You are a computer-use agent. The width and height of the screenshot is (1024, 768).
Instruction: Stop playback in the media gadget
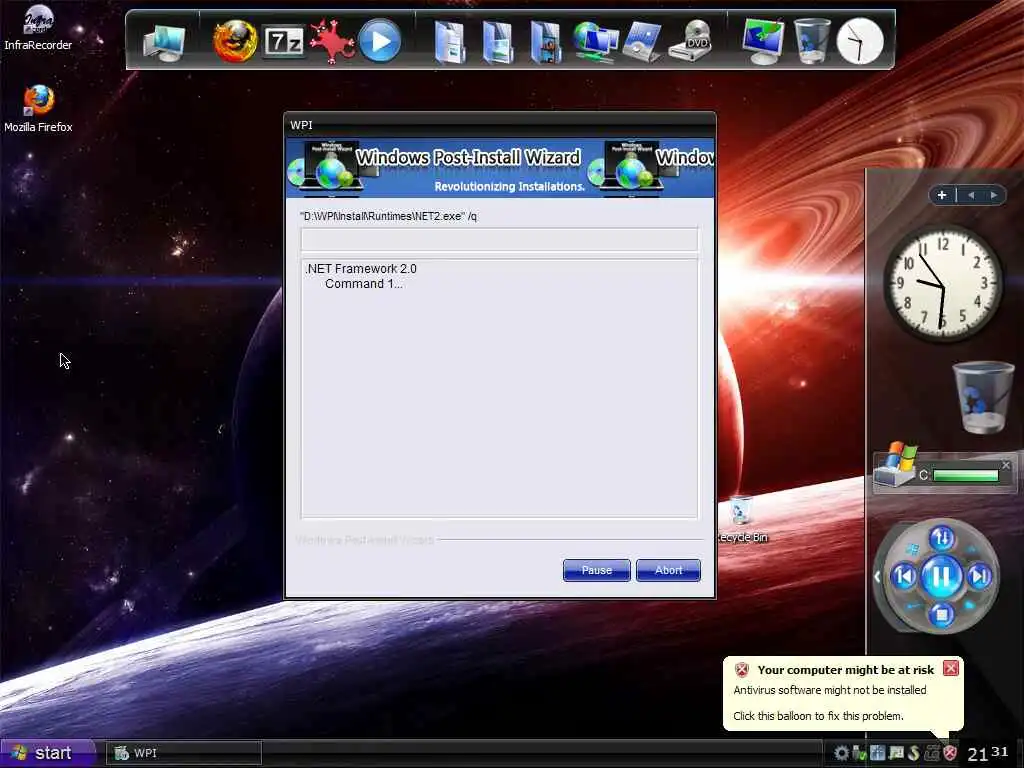[x=941, y=614]
